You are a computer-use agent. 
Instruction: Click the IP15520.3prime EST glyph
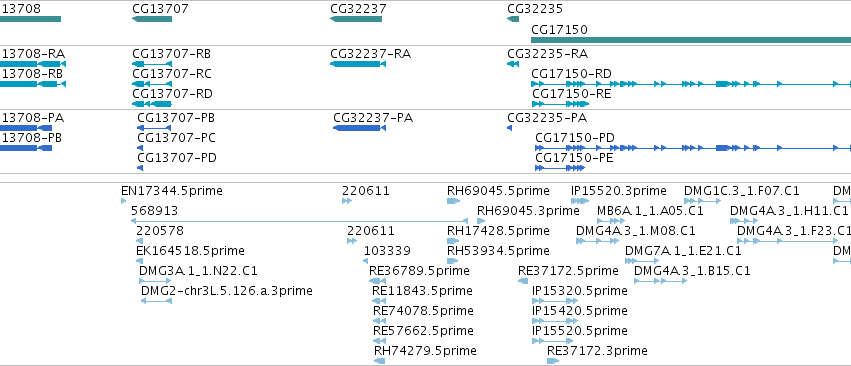[x=580, y=201]
